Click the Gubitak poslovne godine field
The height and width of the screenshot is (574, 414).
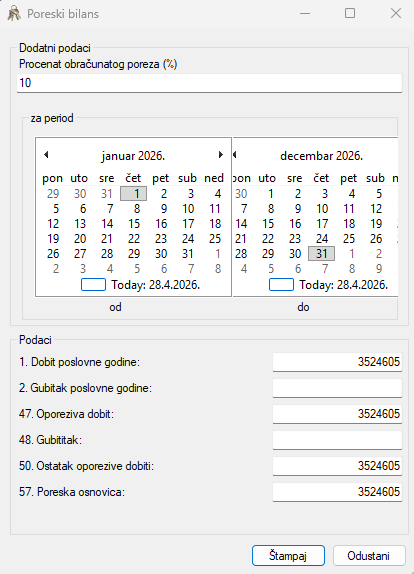point(337,388)
